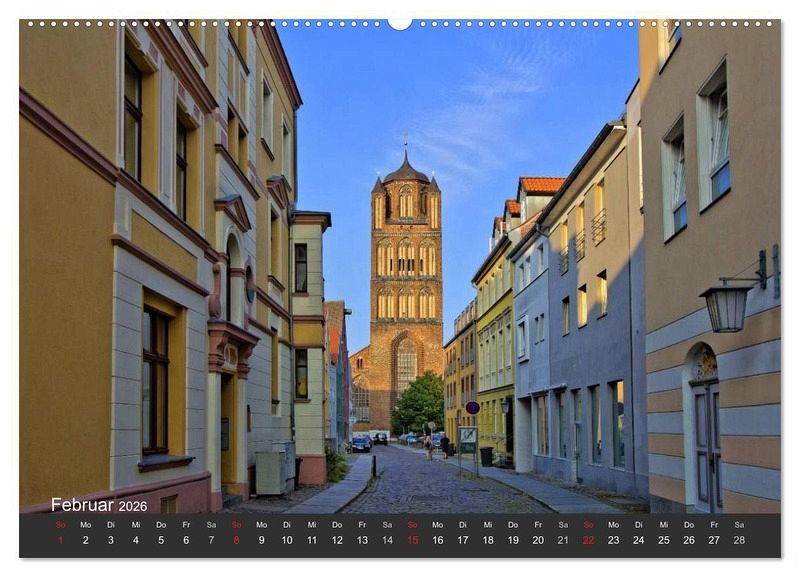Click the last date, Saturday 28
This screenshot has height=577, width=800.
point(739,540)
